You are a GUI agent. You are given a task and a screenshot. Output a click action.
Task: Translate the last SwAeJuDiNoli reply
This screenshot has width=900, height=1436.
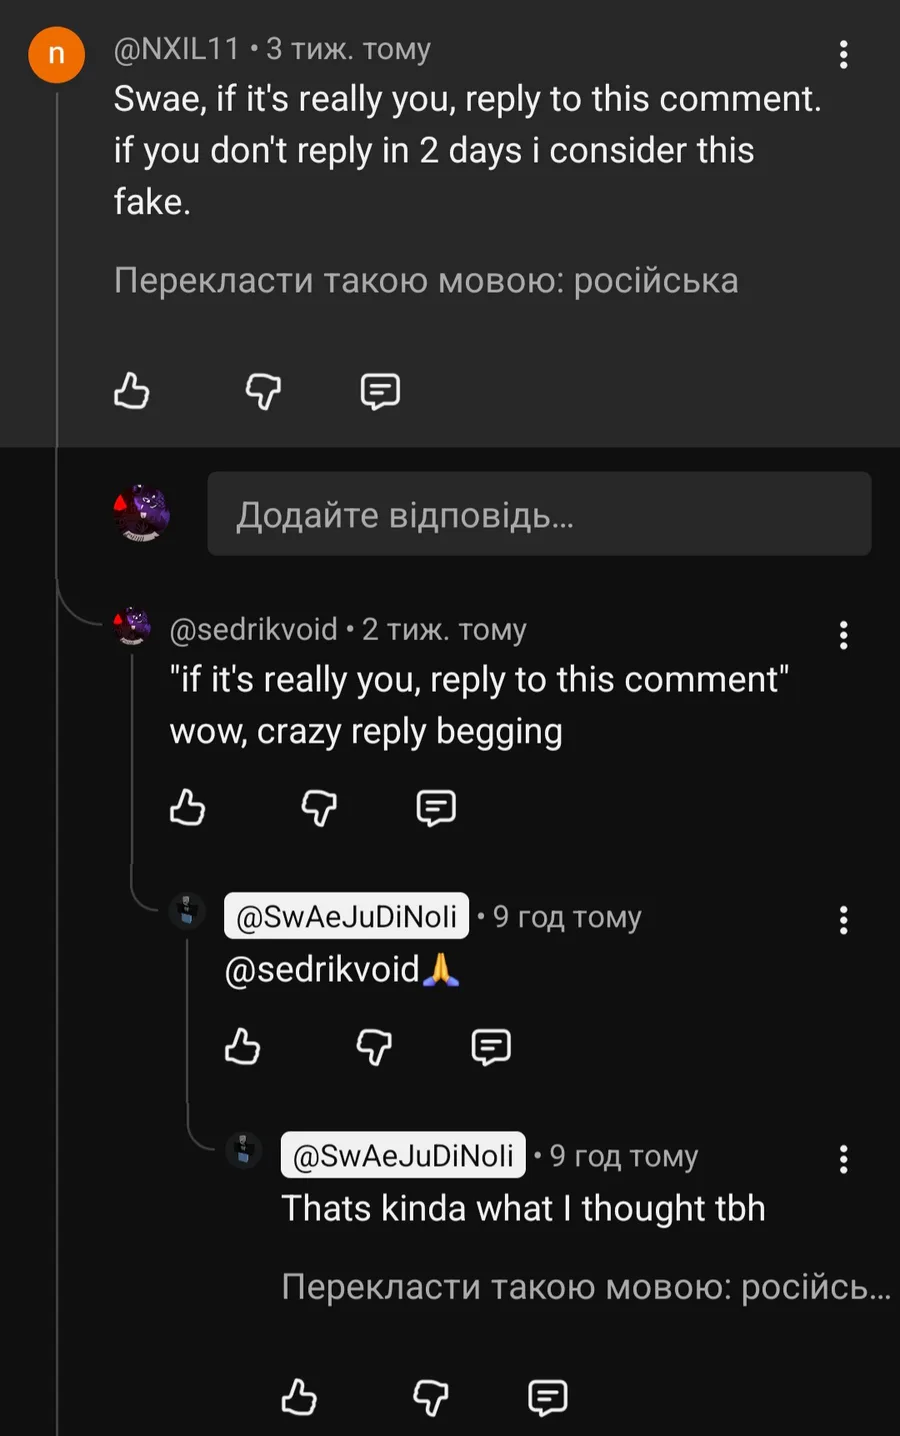[x=585, y=1287]
